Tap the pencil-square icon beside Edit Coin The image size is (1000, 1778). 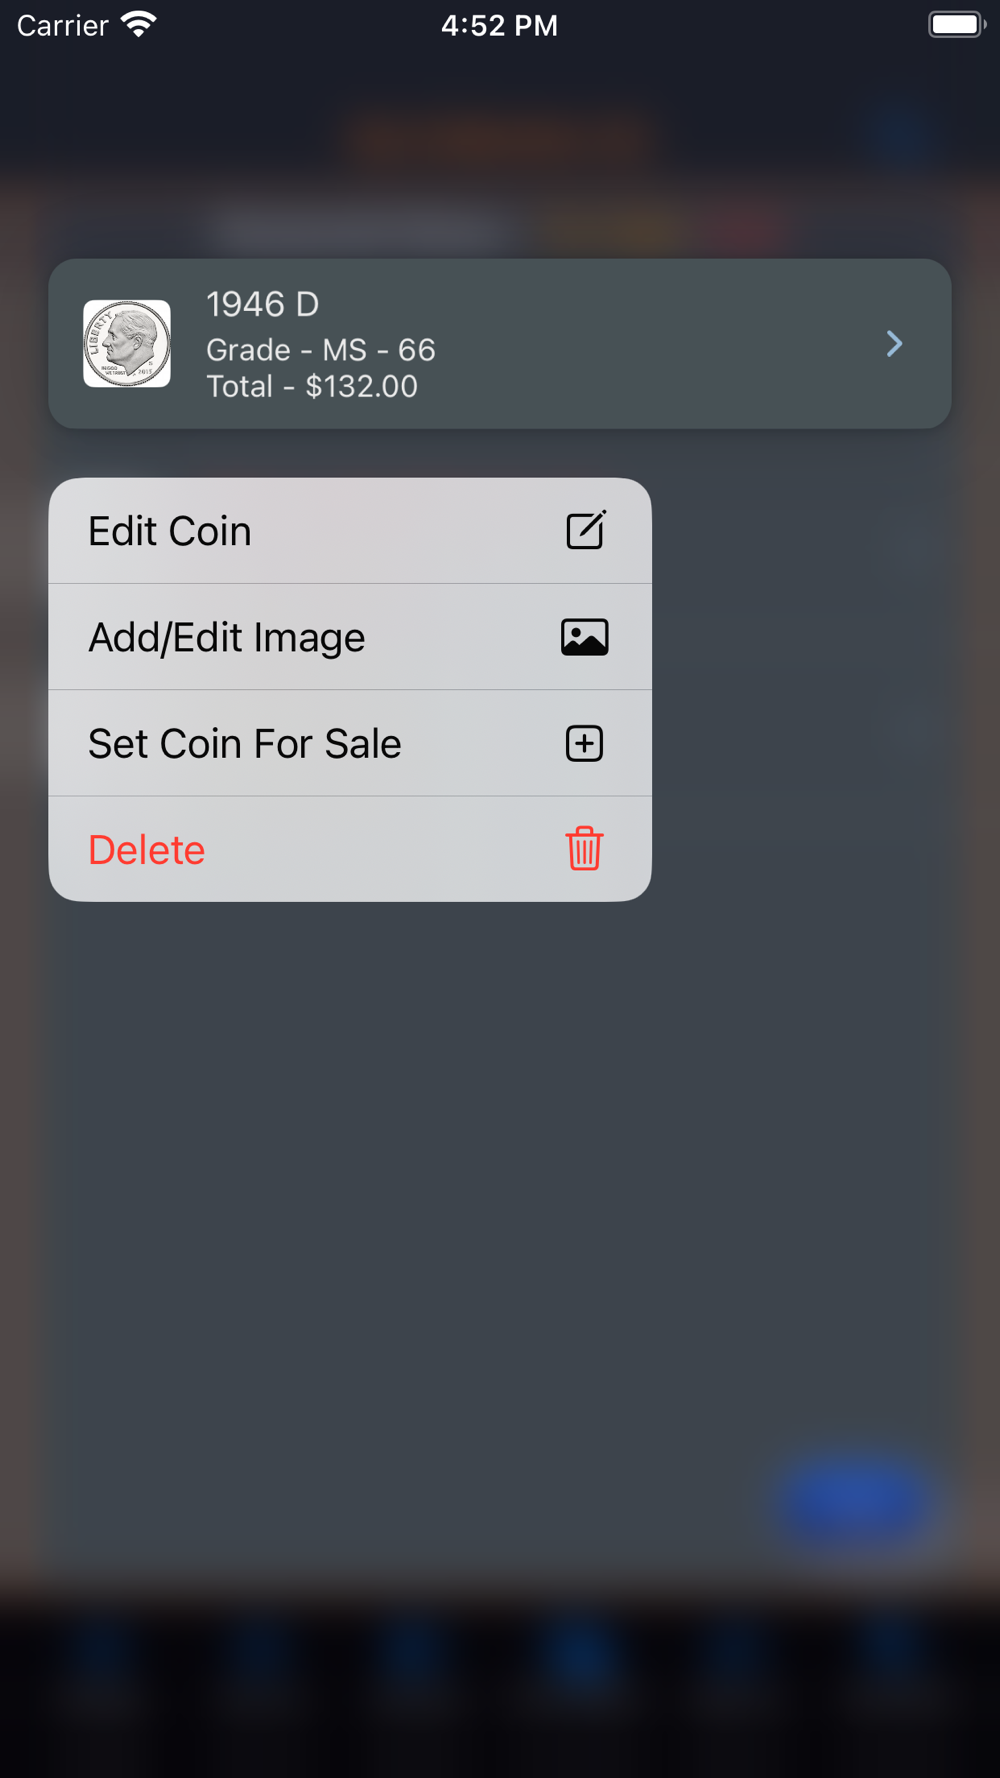(585, 531)
